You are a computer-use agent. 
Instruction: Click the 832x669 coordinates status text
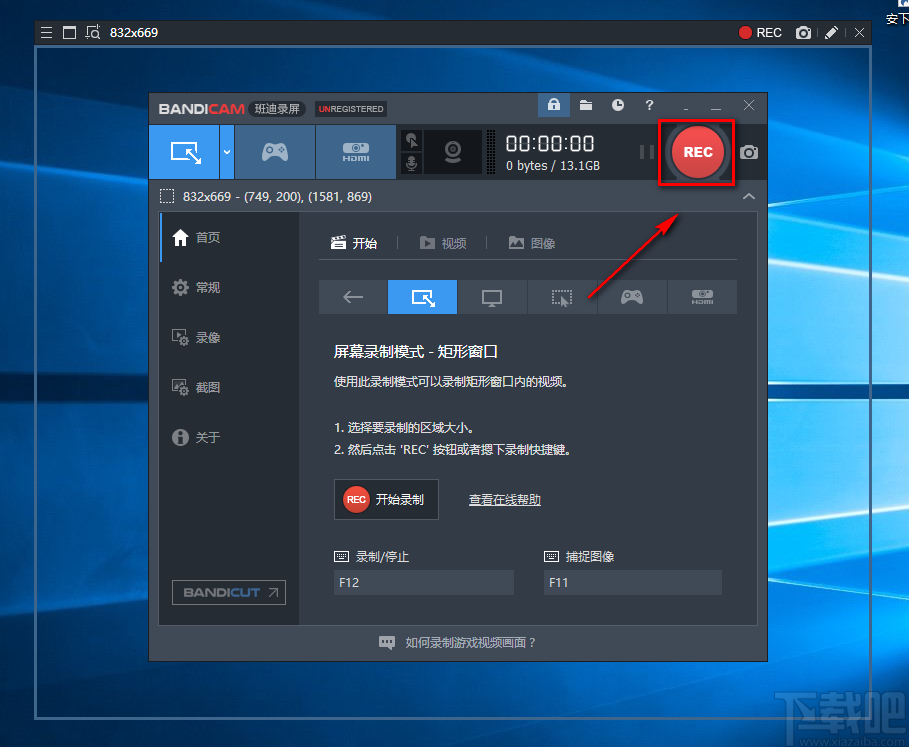[x=277, y=196]
